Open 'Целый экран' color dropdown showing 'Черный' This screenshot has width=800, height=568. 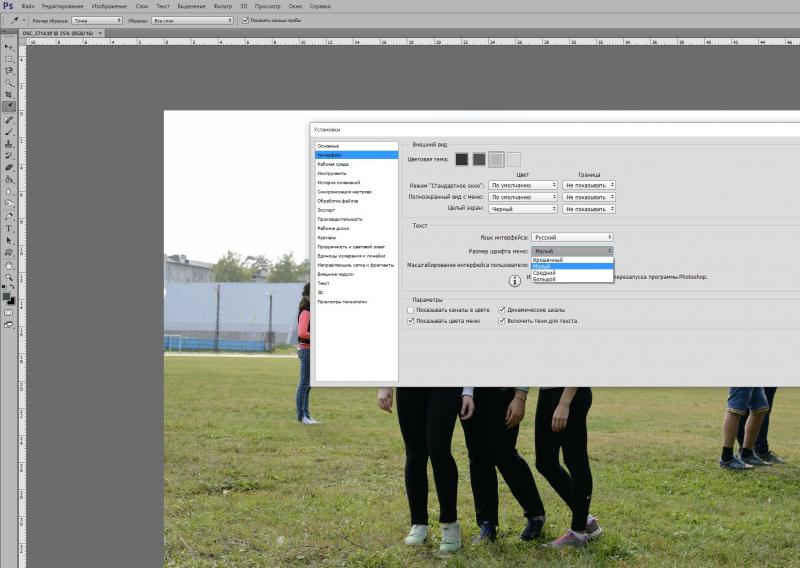522,209
